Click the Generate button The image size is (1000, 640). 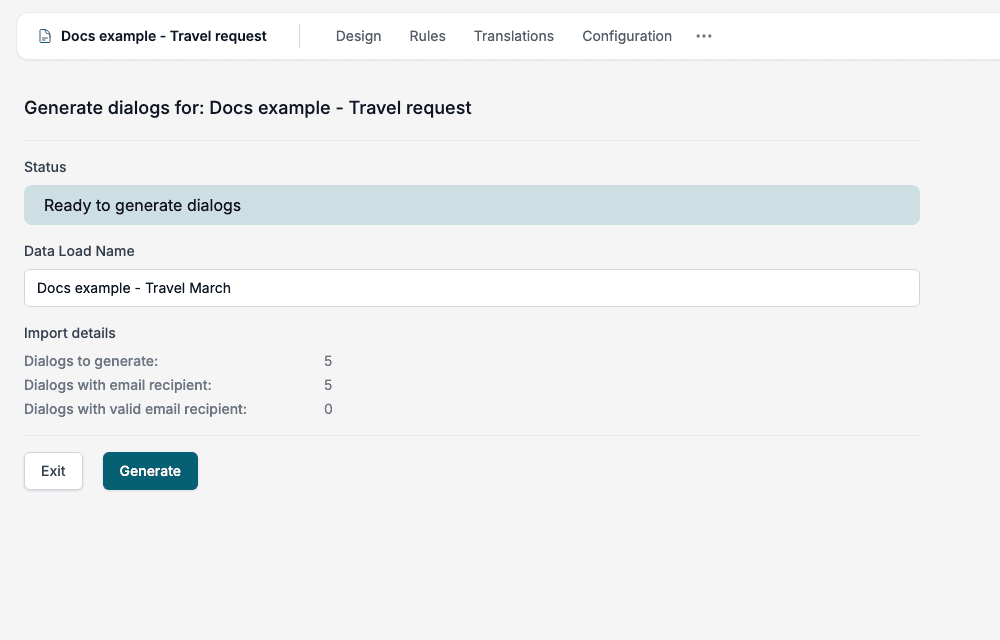tap(151, 471)
